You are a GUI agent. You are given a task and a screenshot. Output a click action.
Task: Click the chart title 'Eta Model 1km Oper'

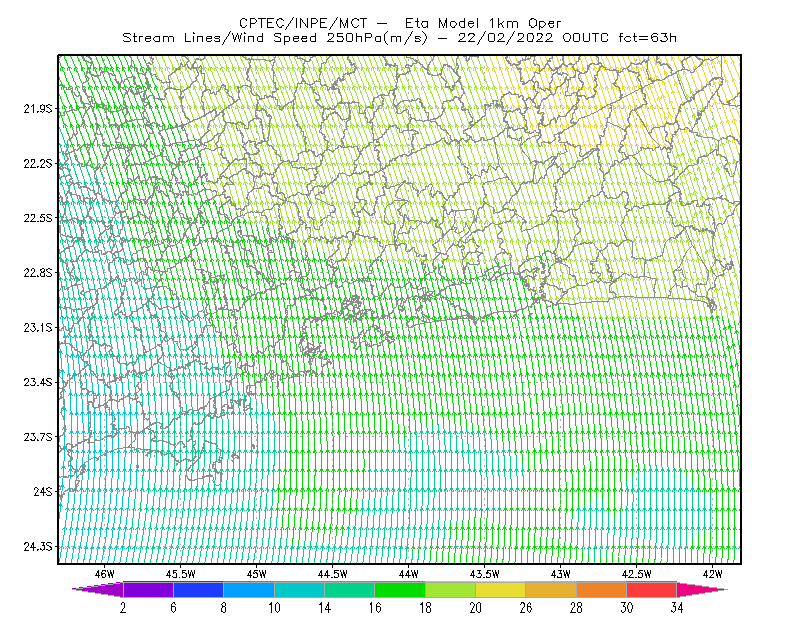click(x=483, y=23)
